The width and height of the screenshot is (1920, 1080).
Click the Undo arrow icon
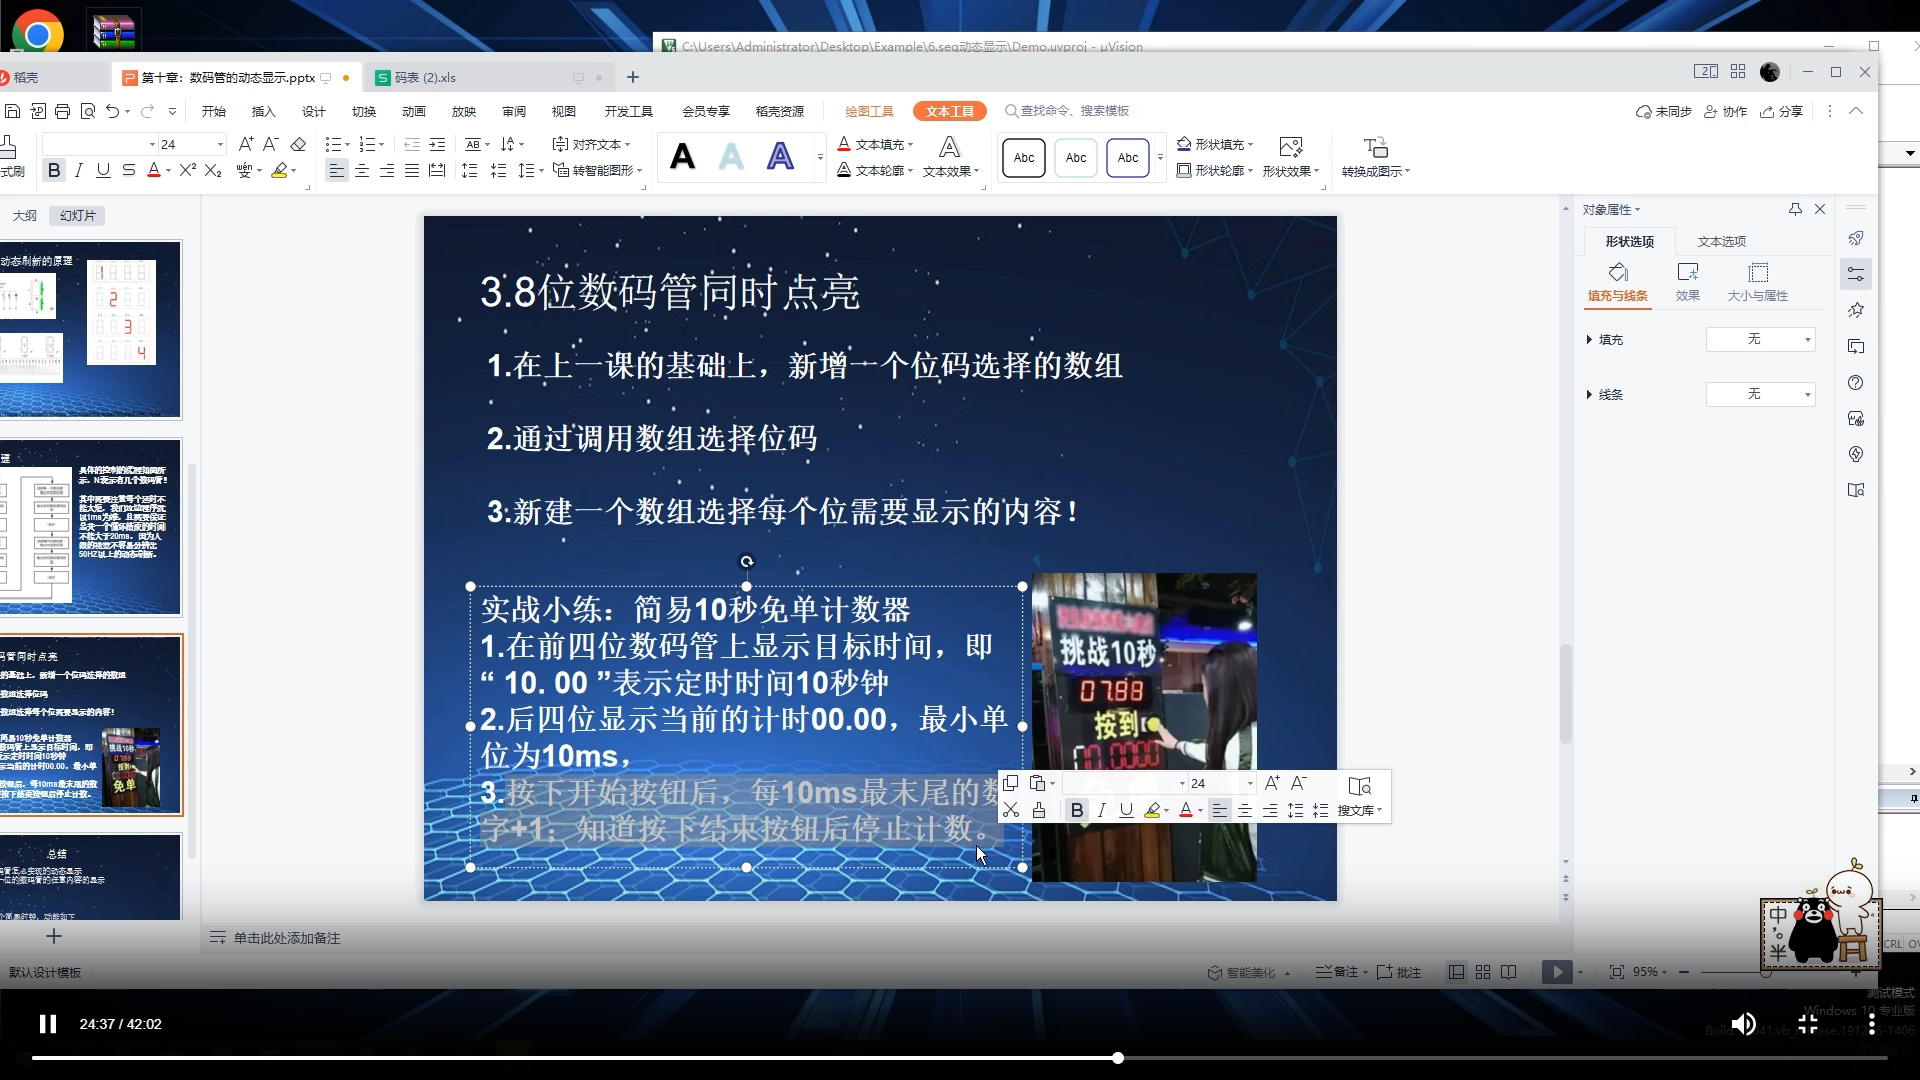113,111
